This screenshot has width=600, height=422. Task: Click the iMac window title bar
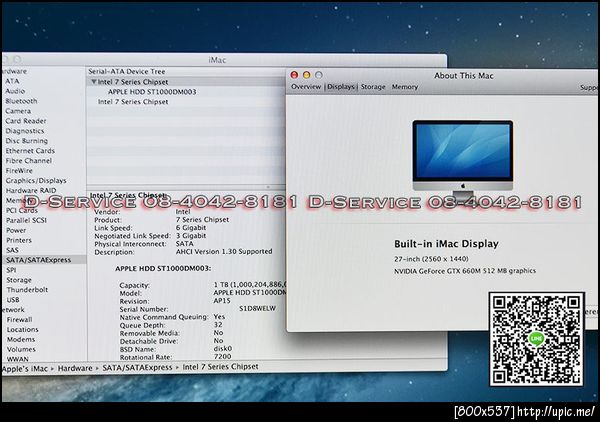pyautogui.click(x=224, y=60)
